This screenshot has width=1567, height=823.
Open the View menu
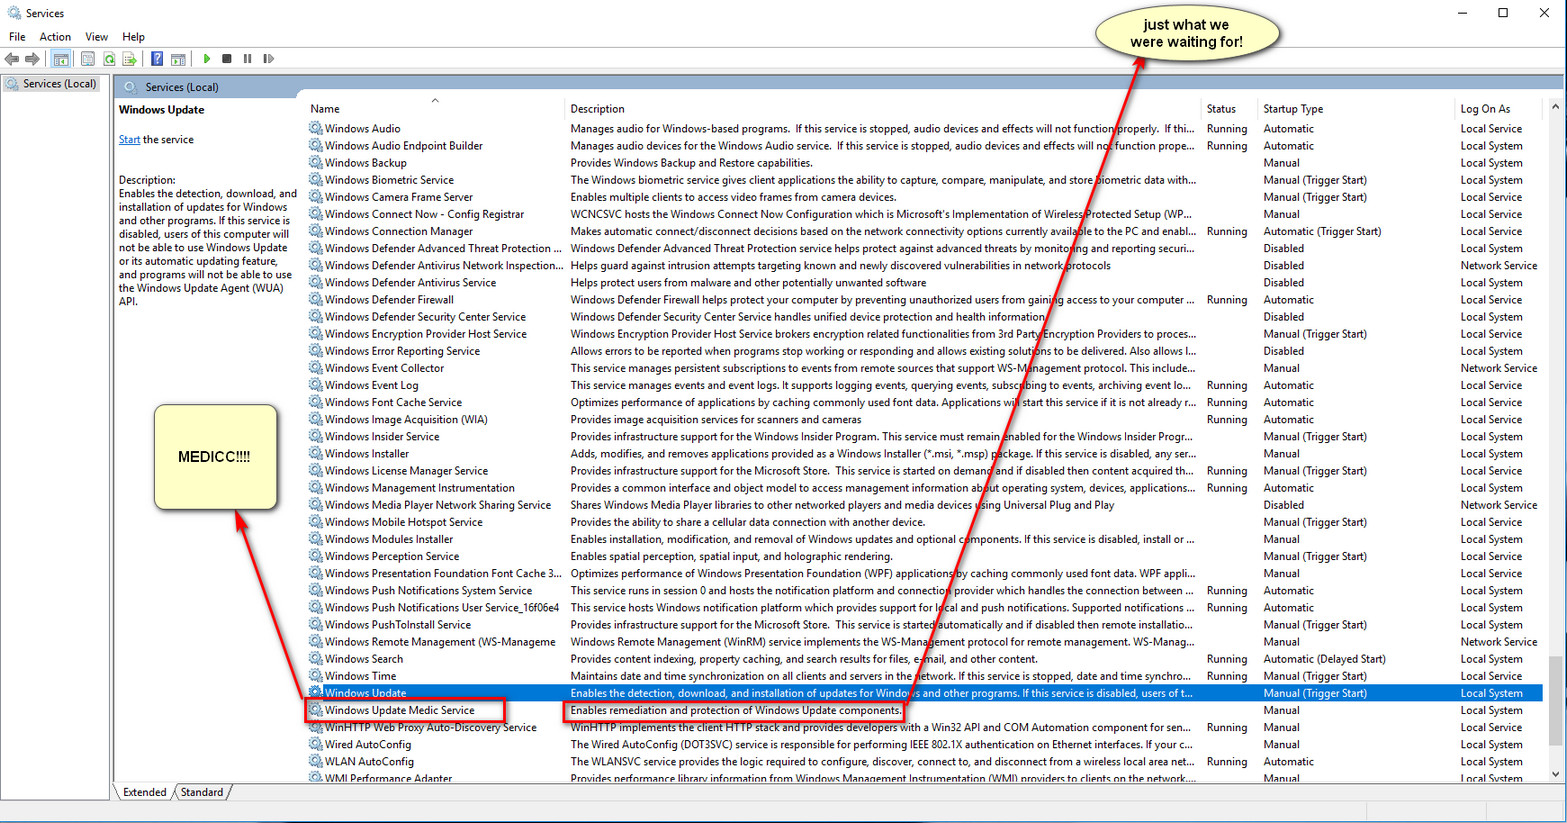[97, 37]
